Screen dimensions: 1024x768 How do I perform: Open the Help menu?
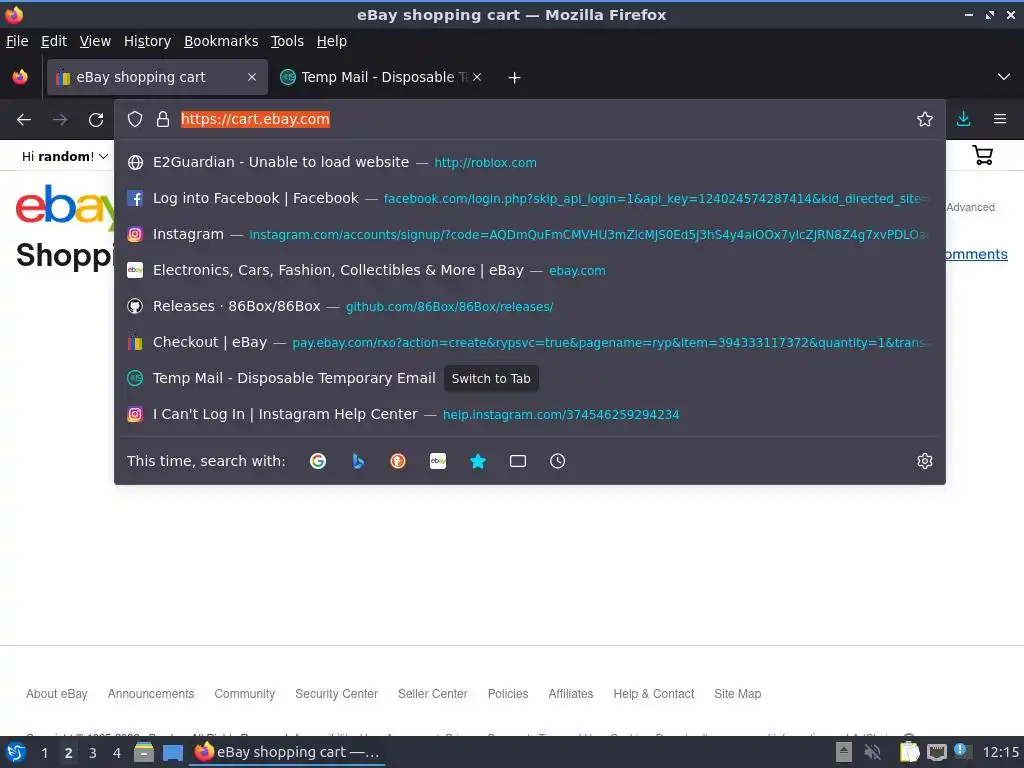(331, 41)
